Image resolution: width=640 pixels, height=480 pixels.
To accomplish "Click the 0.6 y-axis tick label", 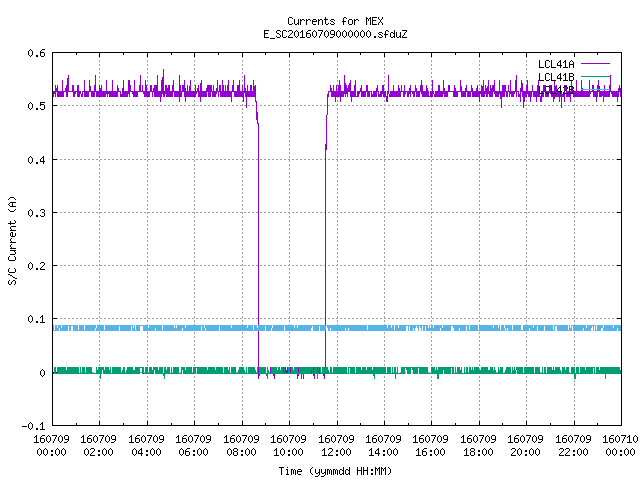I will click(36, 53).
